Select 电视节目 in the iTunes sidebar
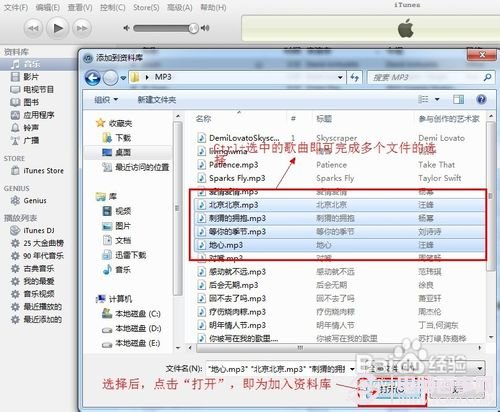500x412 pixels. [38, 90]
